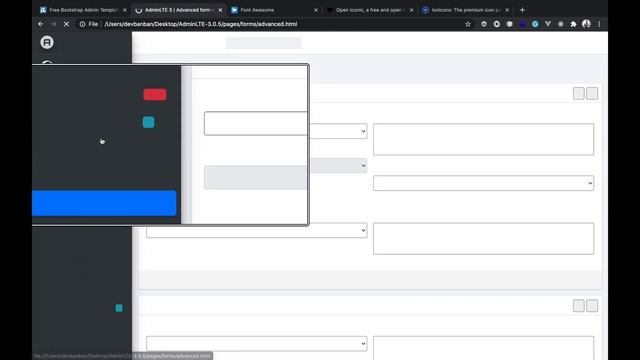
Task: Click the first card's collapse tool button
Action: (578, 93)
